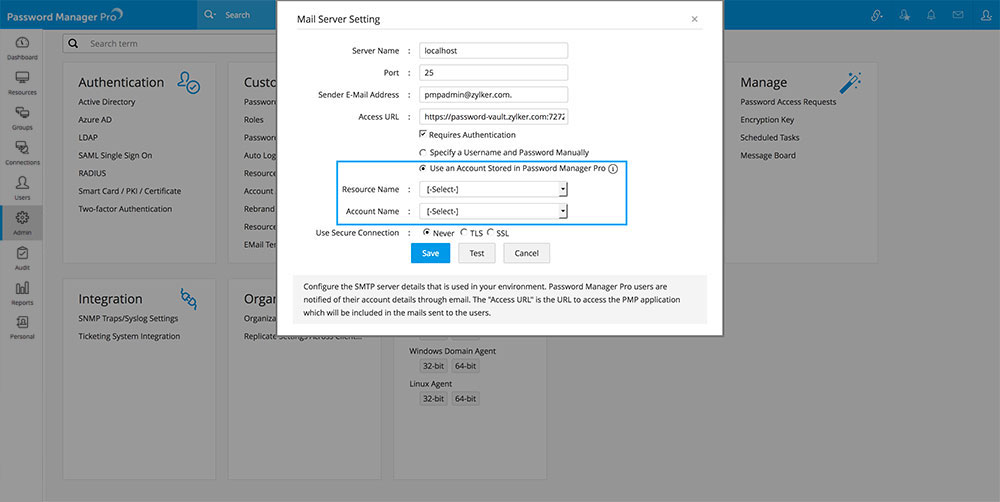Click the Test button

[x=477, y=253]
